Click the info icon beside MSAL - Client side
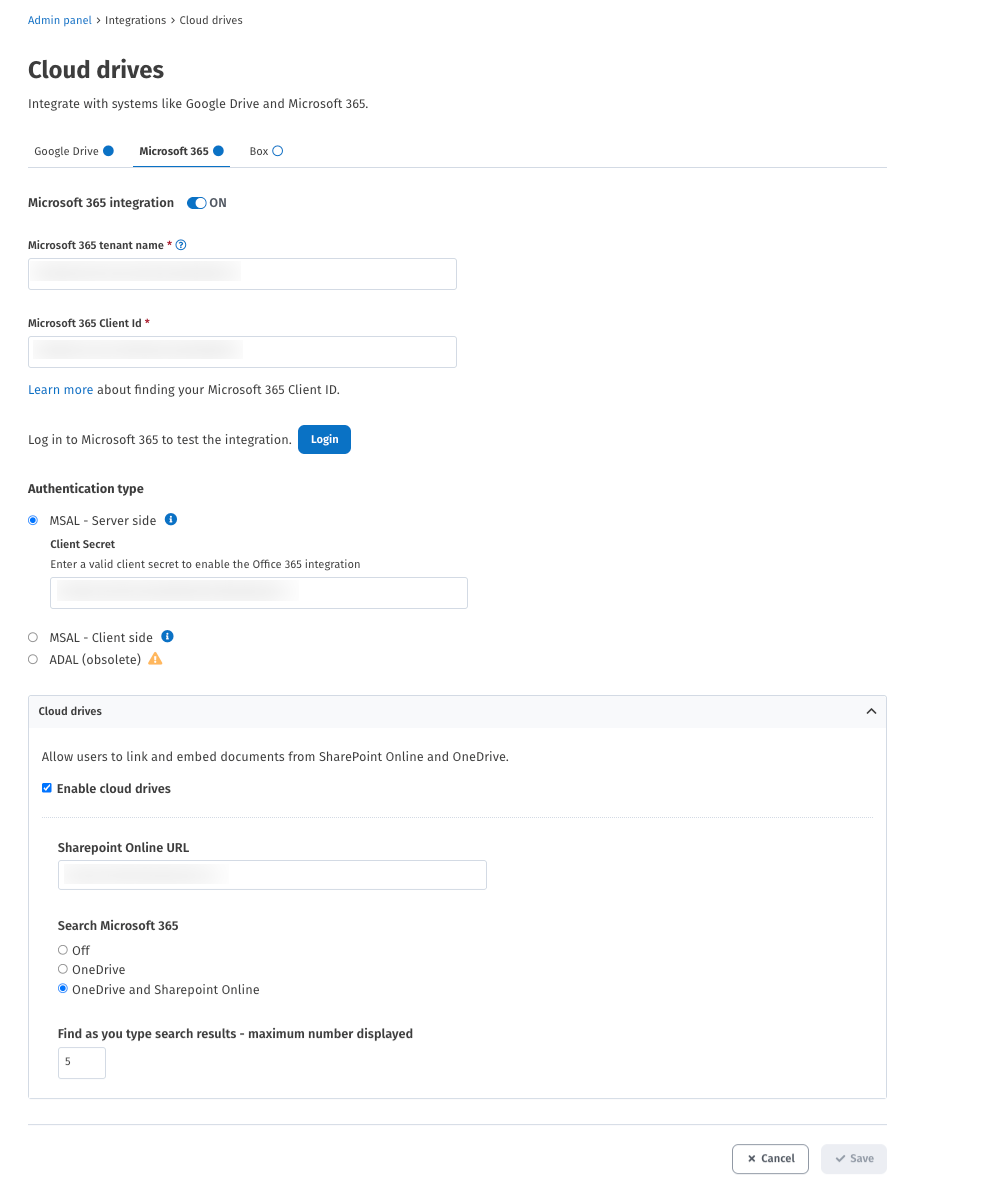Screen dimensions: 987x1185 (x=167, y=636)
